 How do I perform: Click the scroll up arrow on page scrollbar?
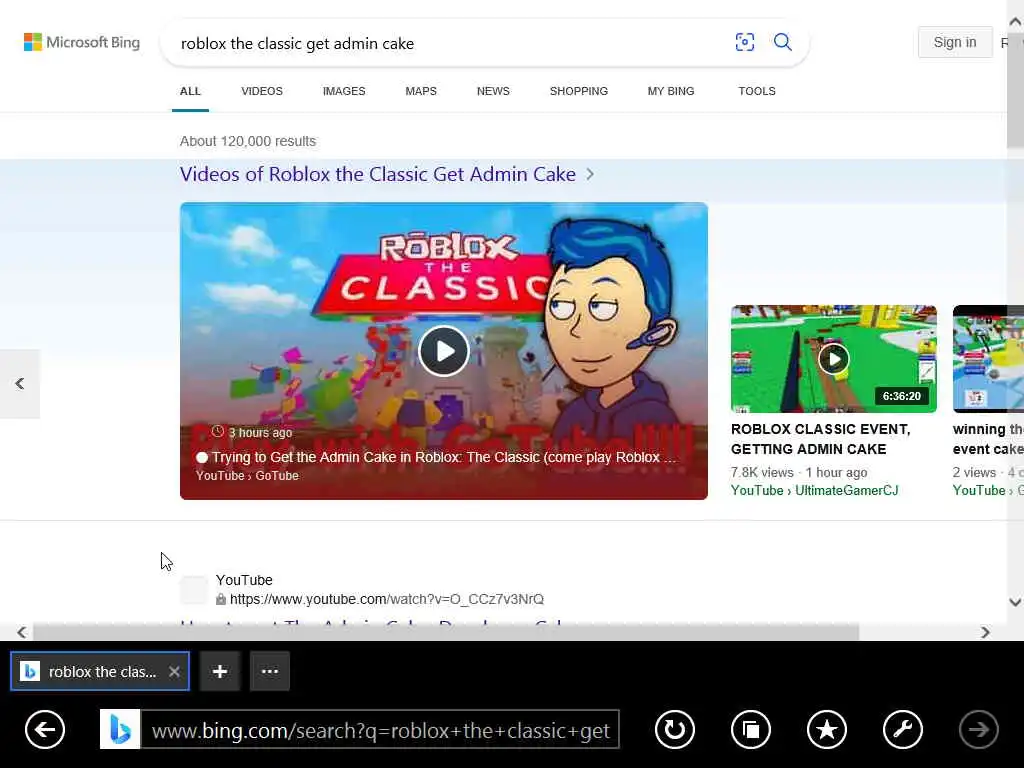click(x=1015, y=22)
